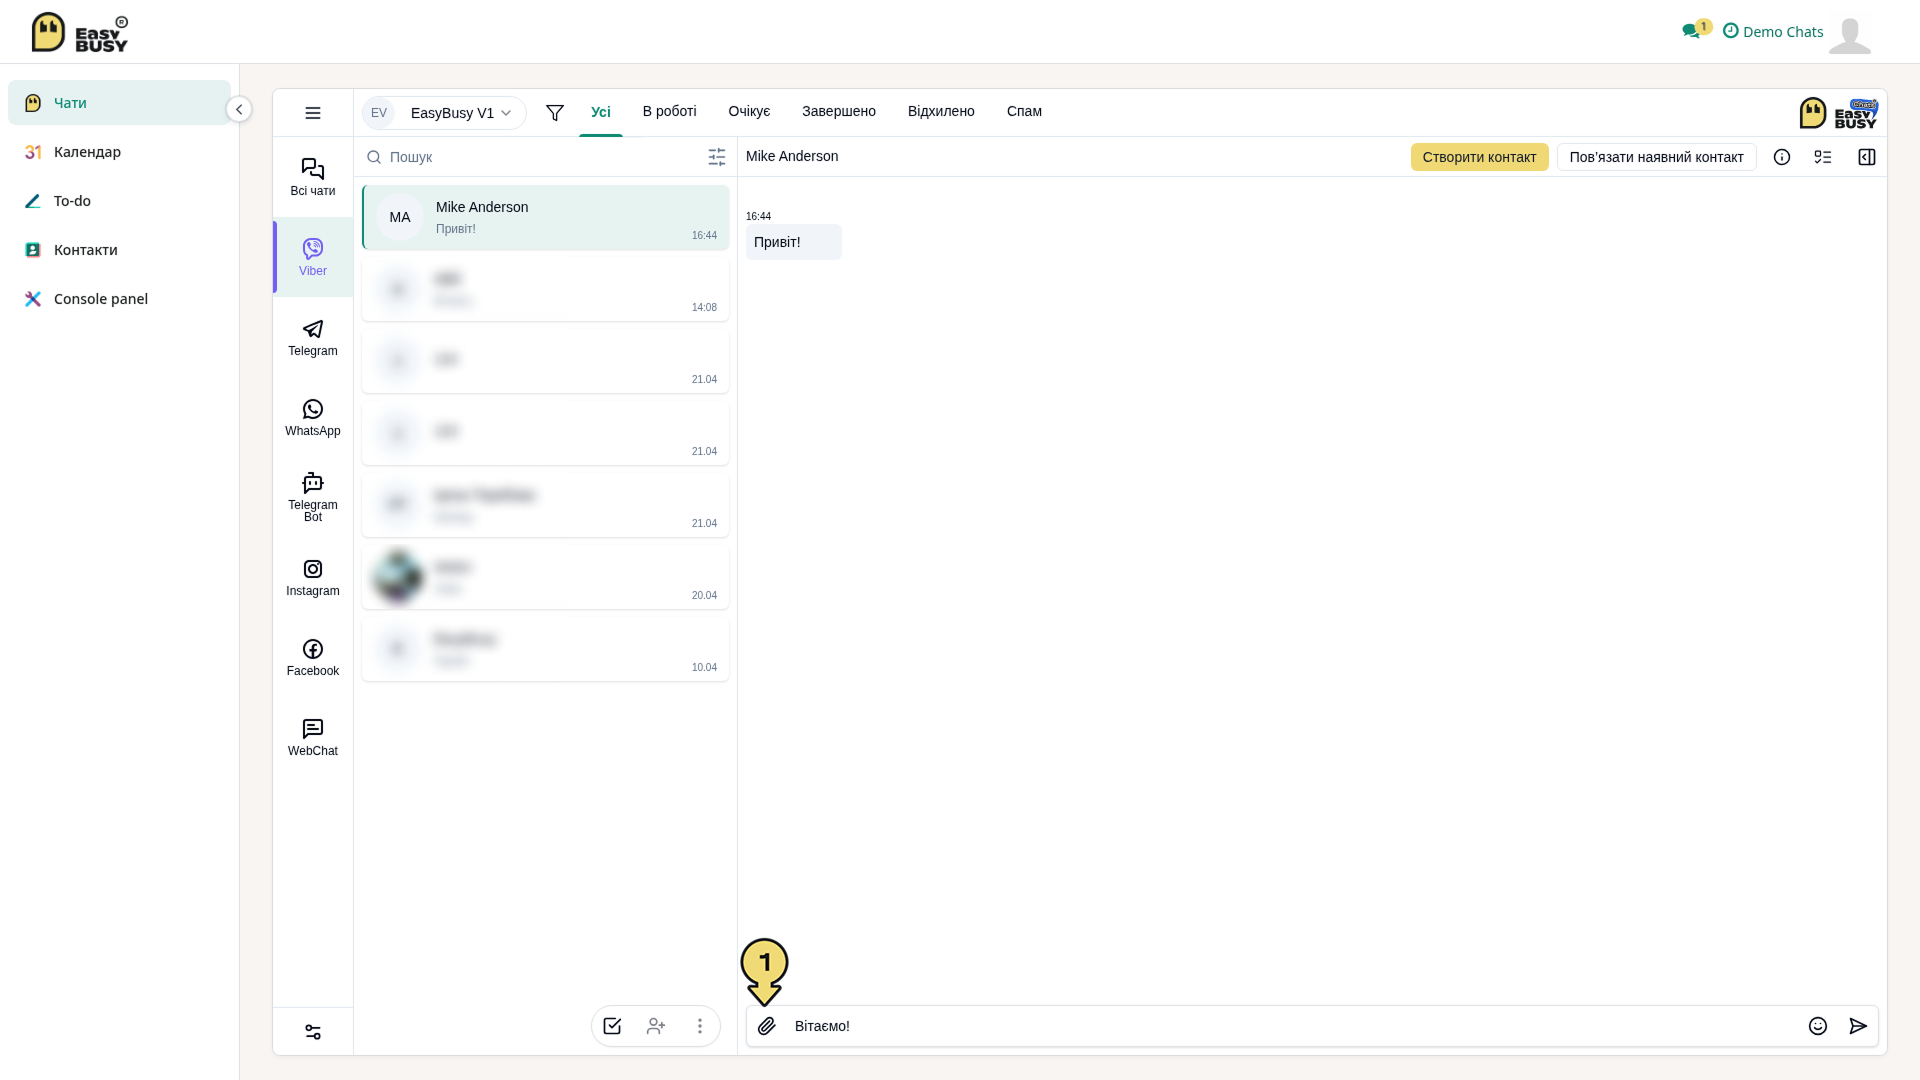Open the Facebook channel chats
Viewport: 1920px width, 1080px height.
[313, 657]
